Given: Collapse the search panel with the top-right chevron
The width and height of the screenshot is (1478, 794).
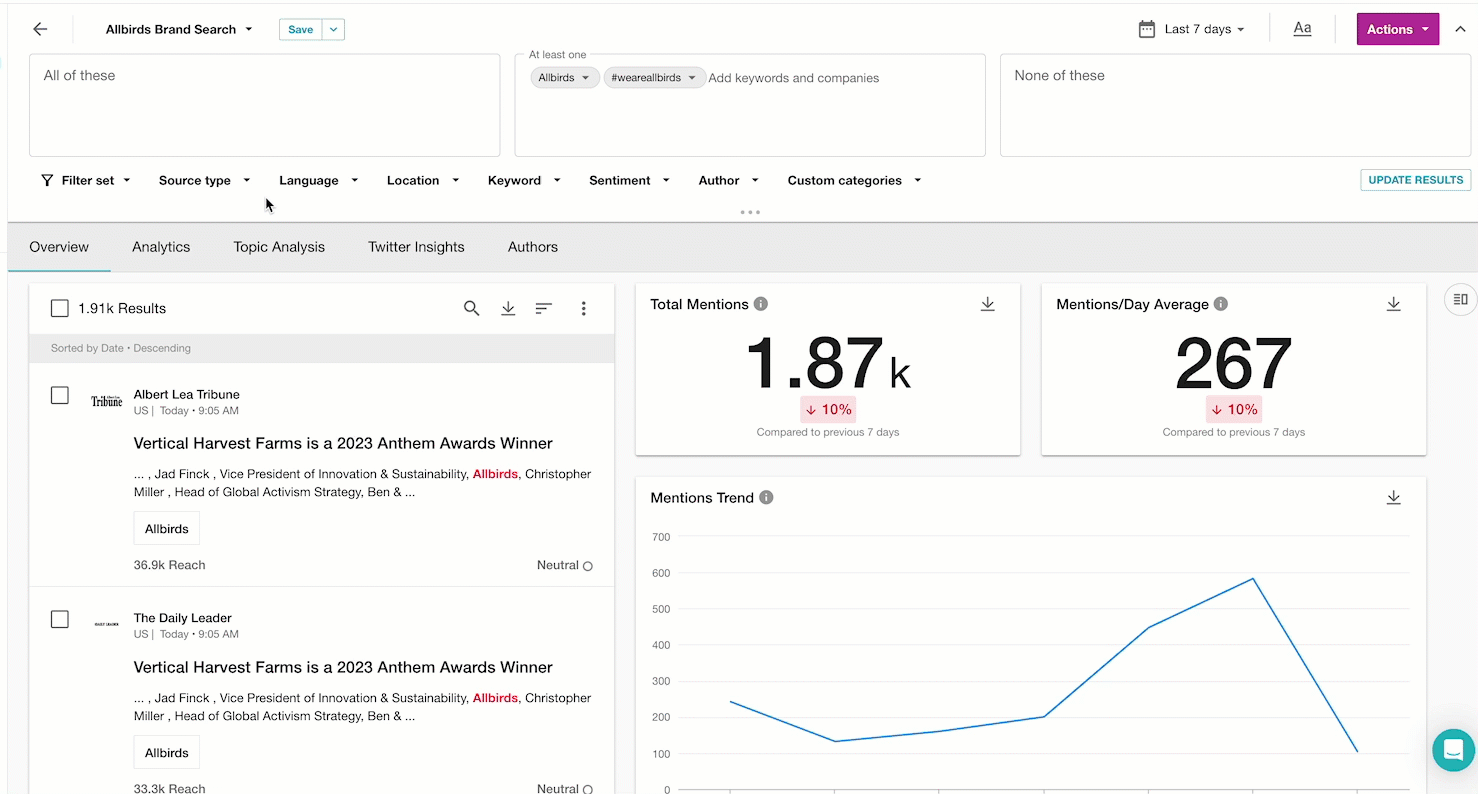Looking at the screenshot, I should (x=1460, y=29).
